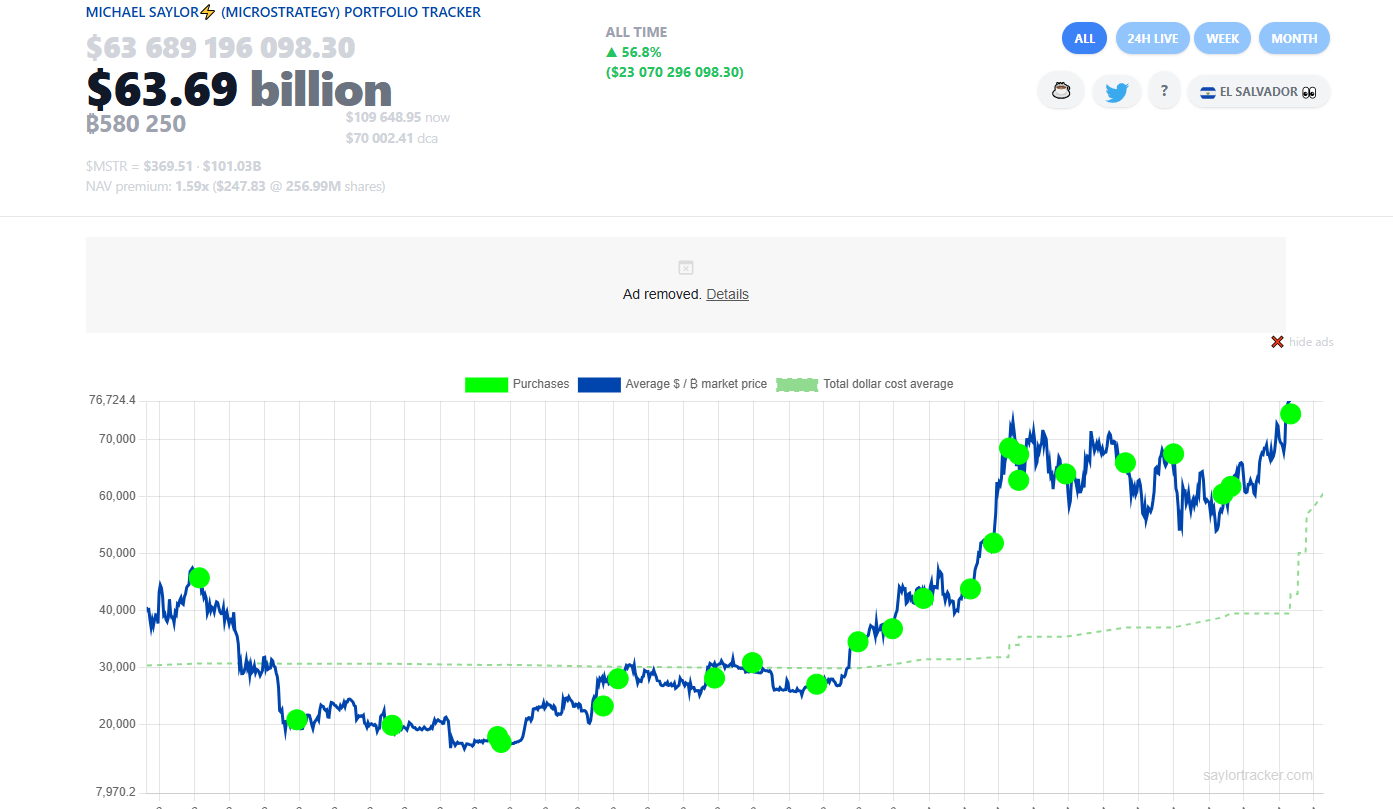This screenshot has height=809, width=1393.
Task: Click the ALL TIME heading label
Action: click(636, 32)
